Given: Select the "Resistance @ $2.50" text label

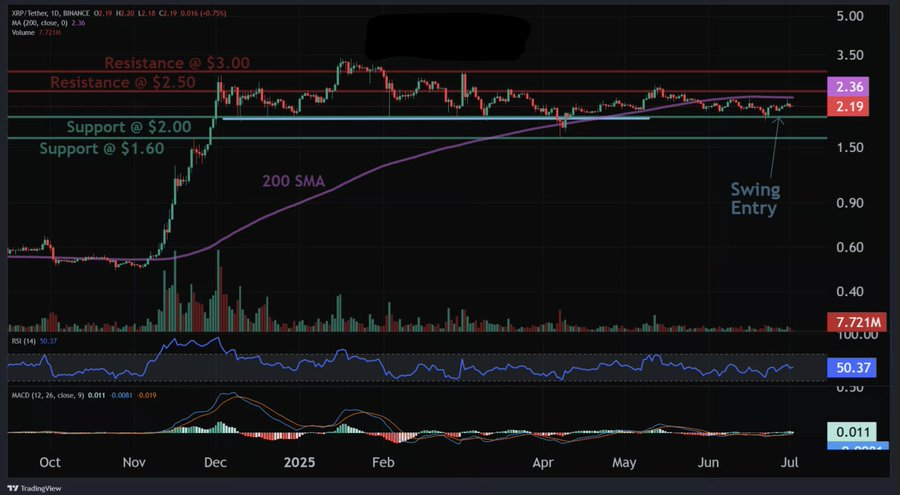Looking at the screenshot, I should (x=122, y=82).
